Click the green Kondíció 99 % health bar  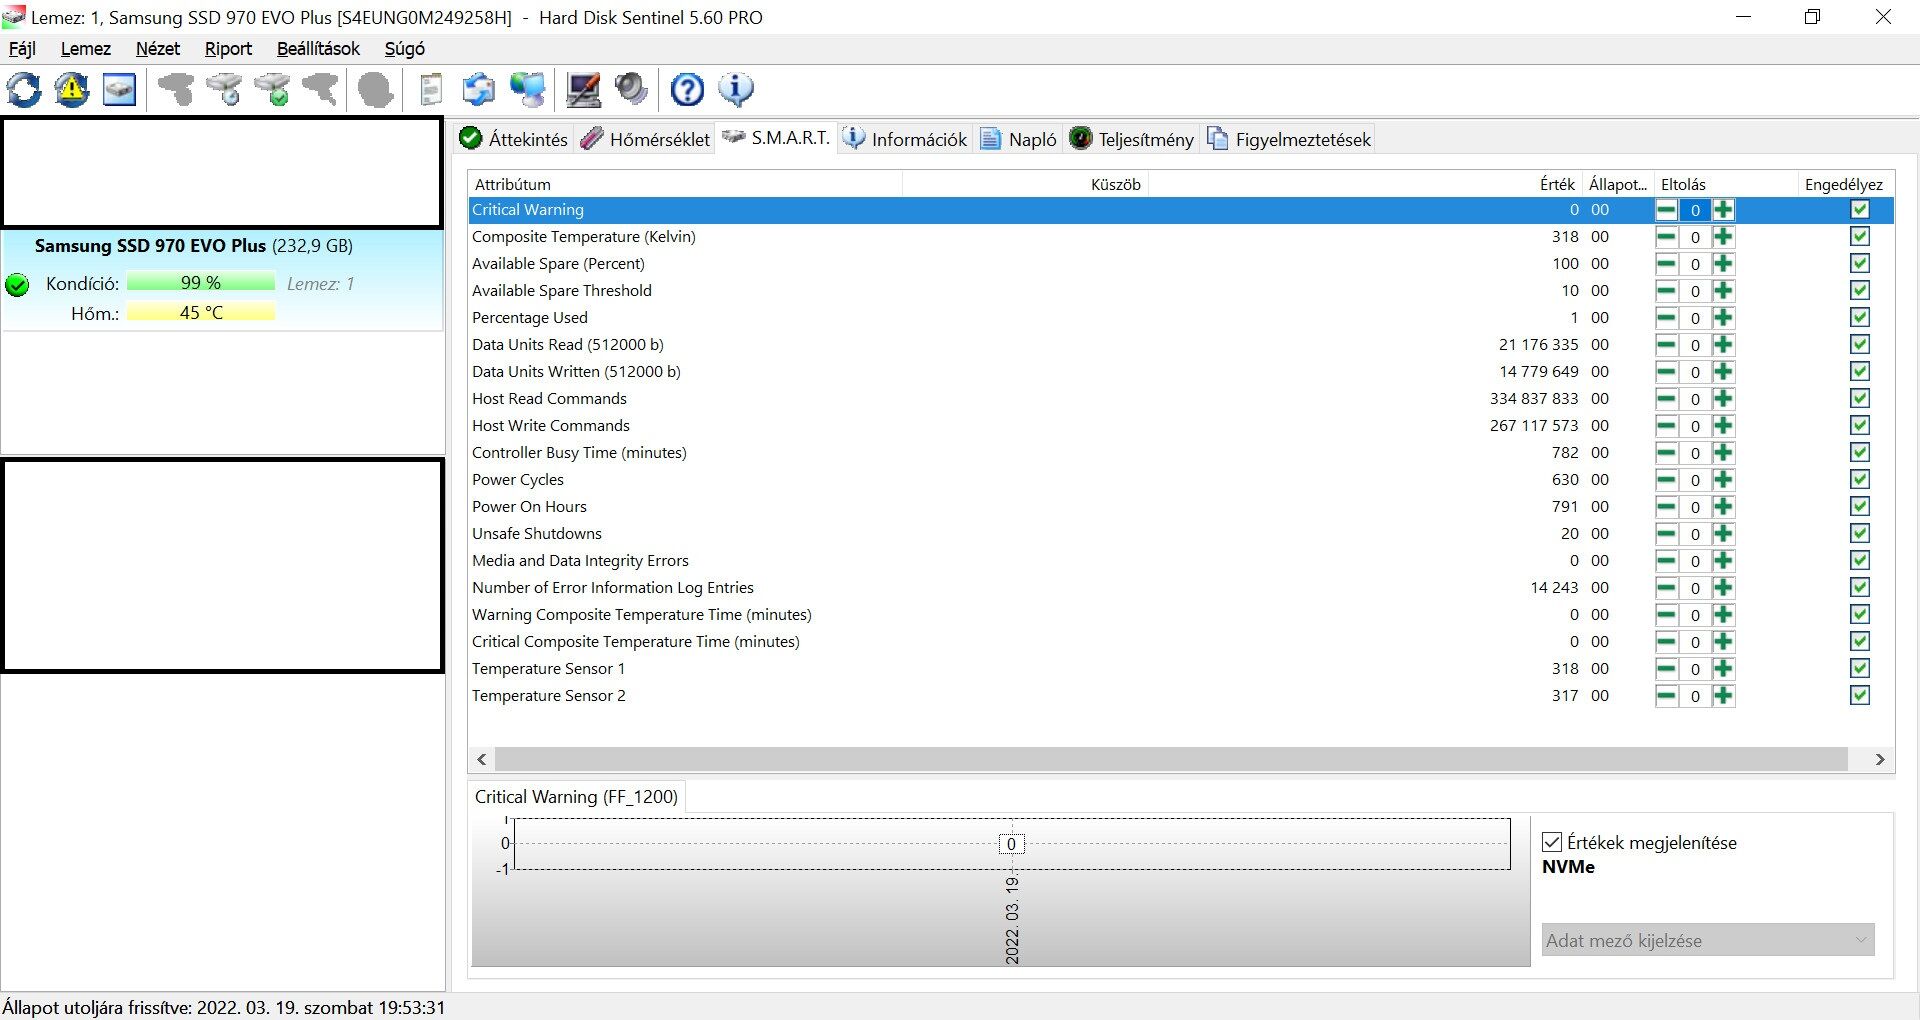pyautogui.click(x=201, y=283)
